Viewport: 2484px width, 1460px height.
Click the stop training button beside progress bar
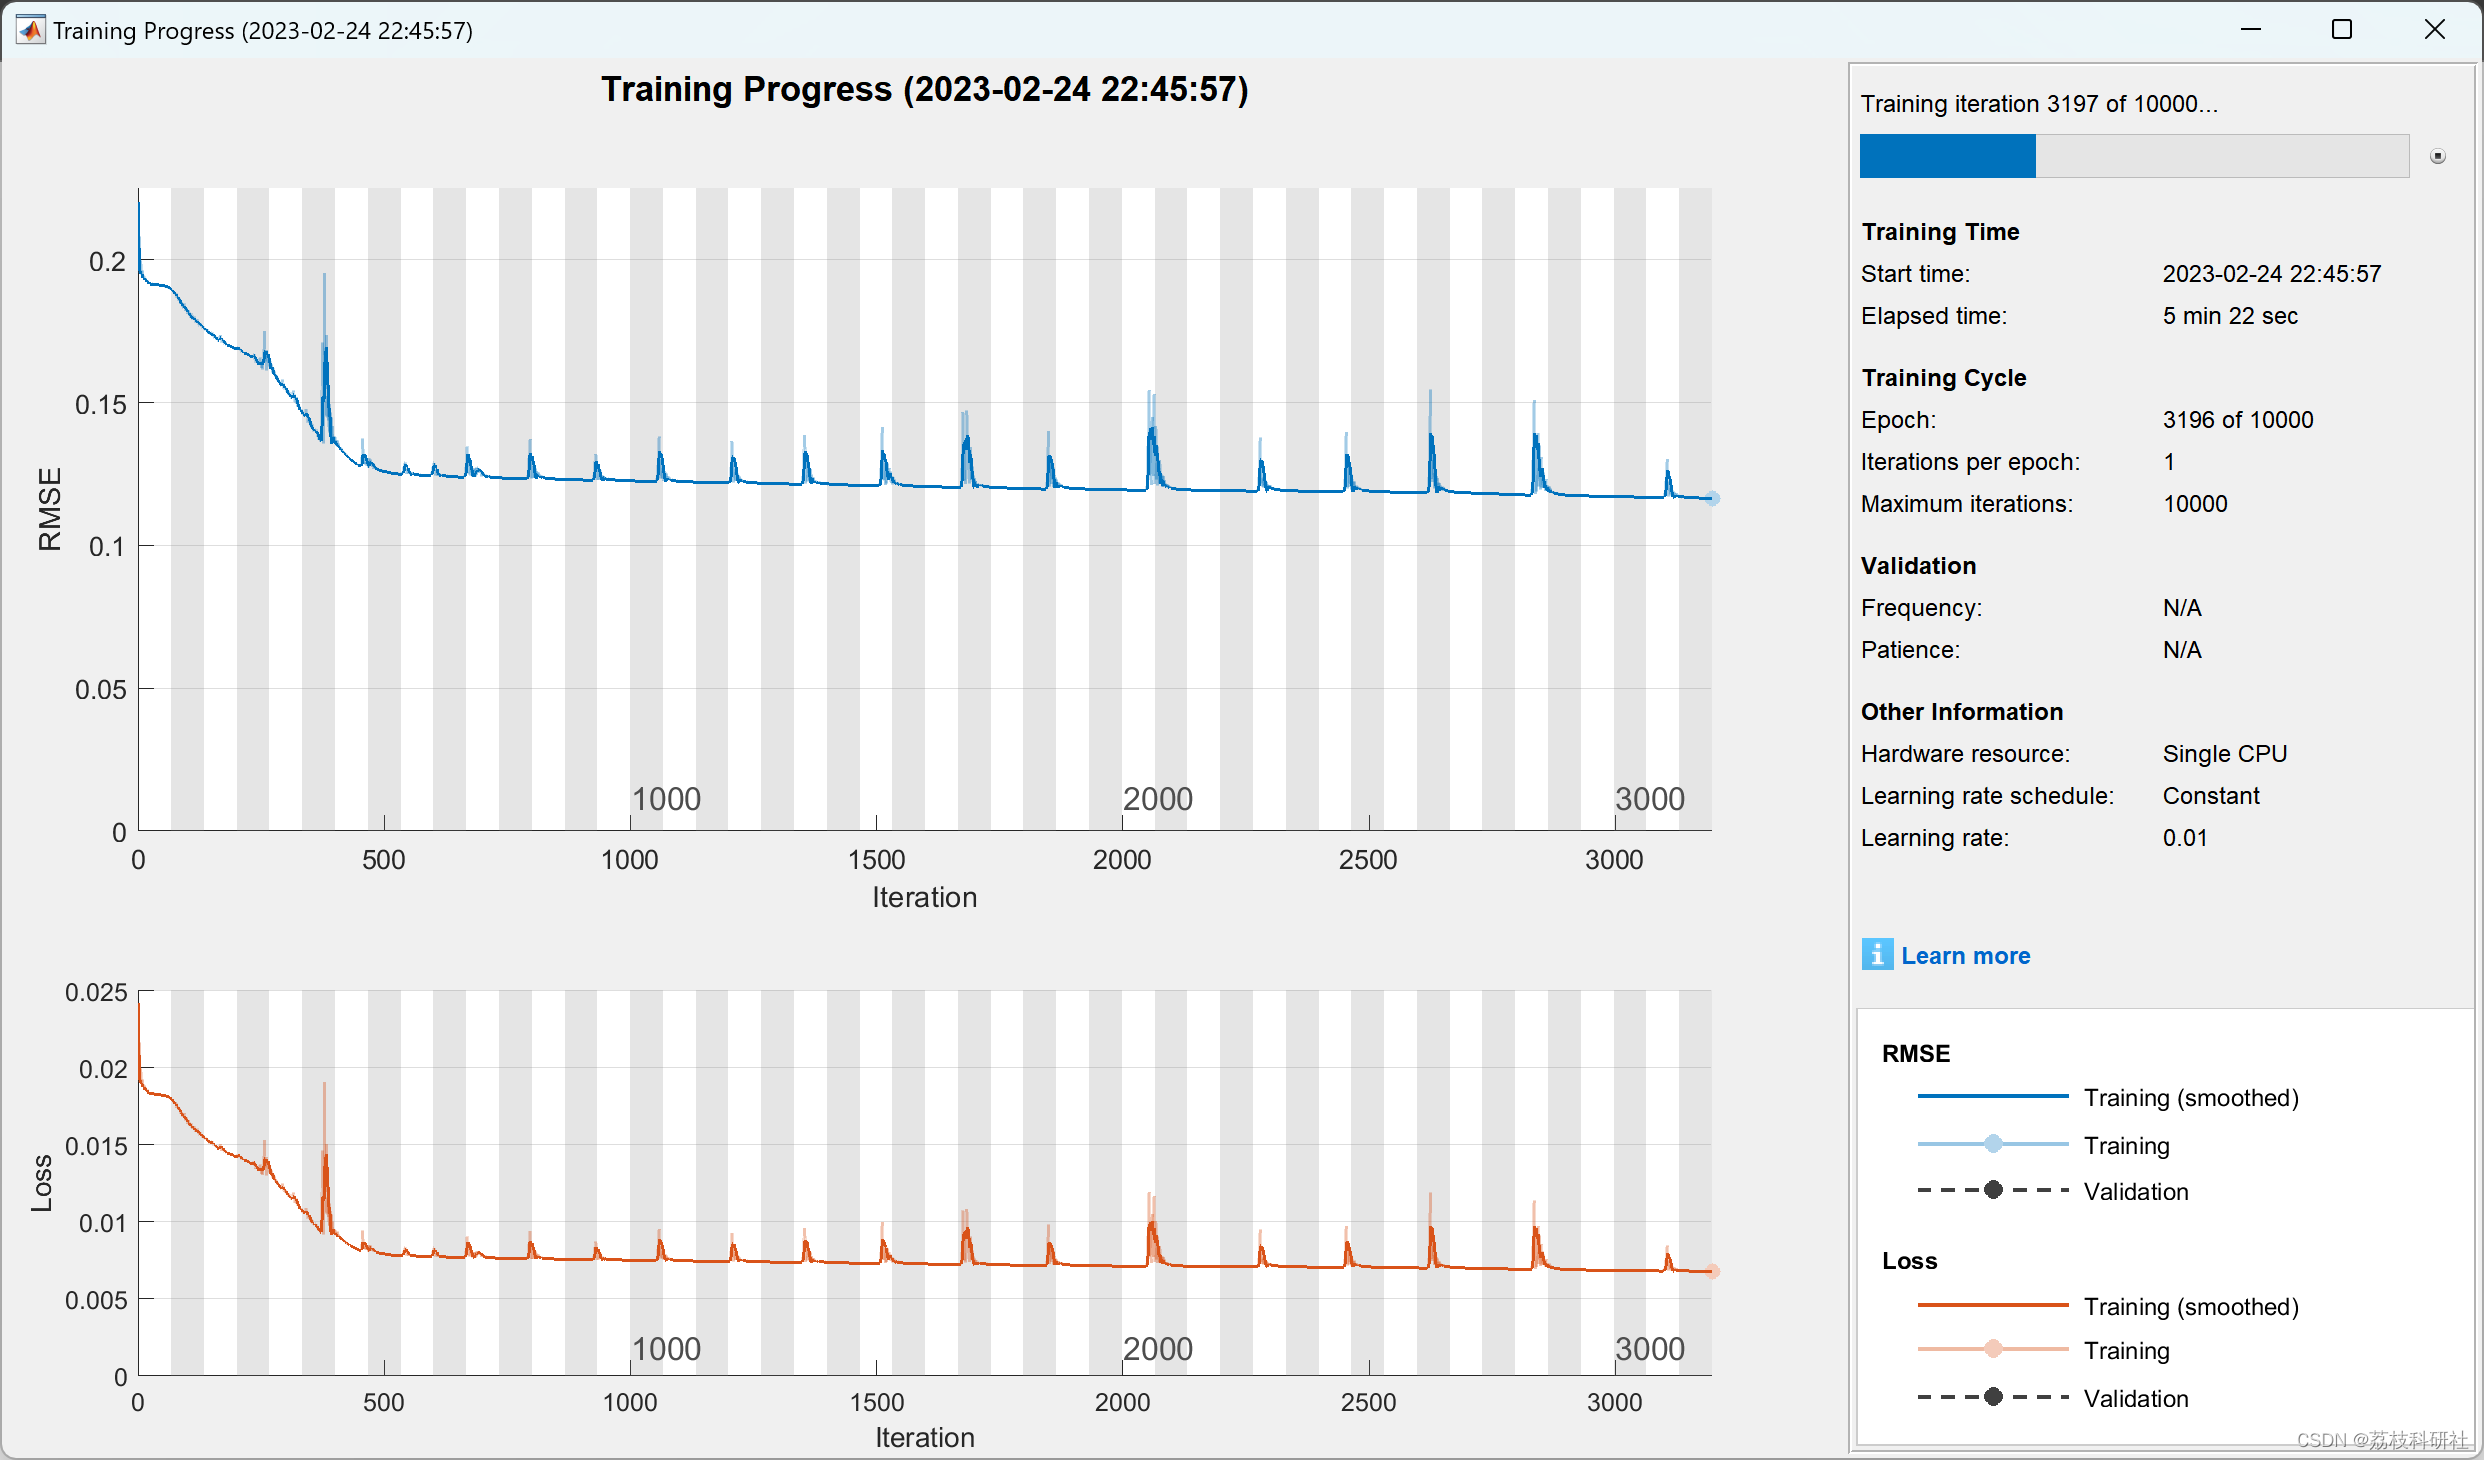coord(2438,156)
